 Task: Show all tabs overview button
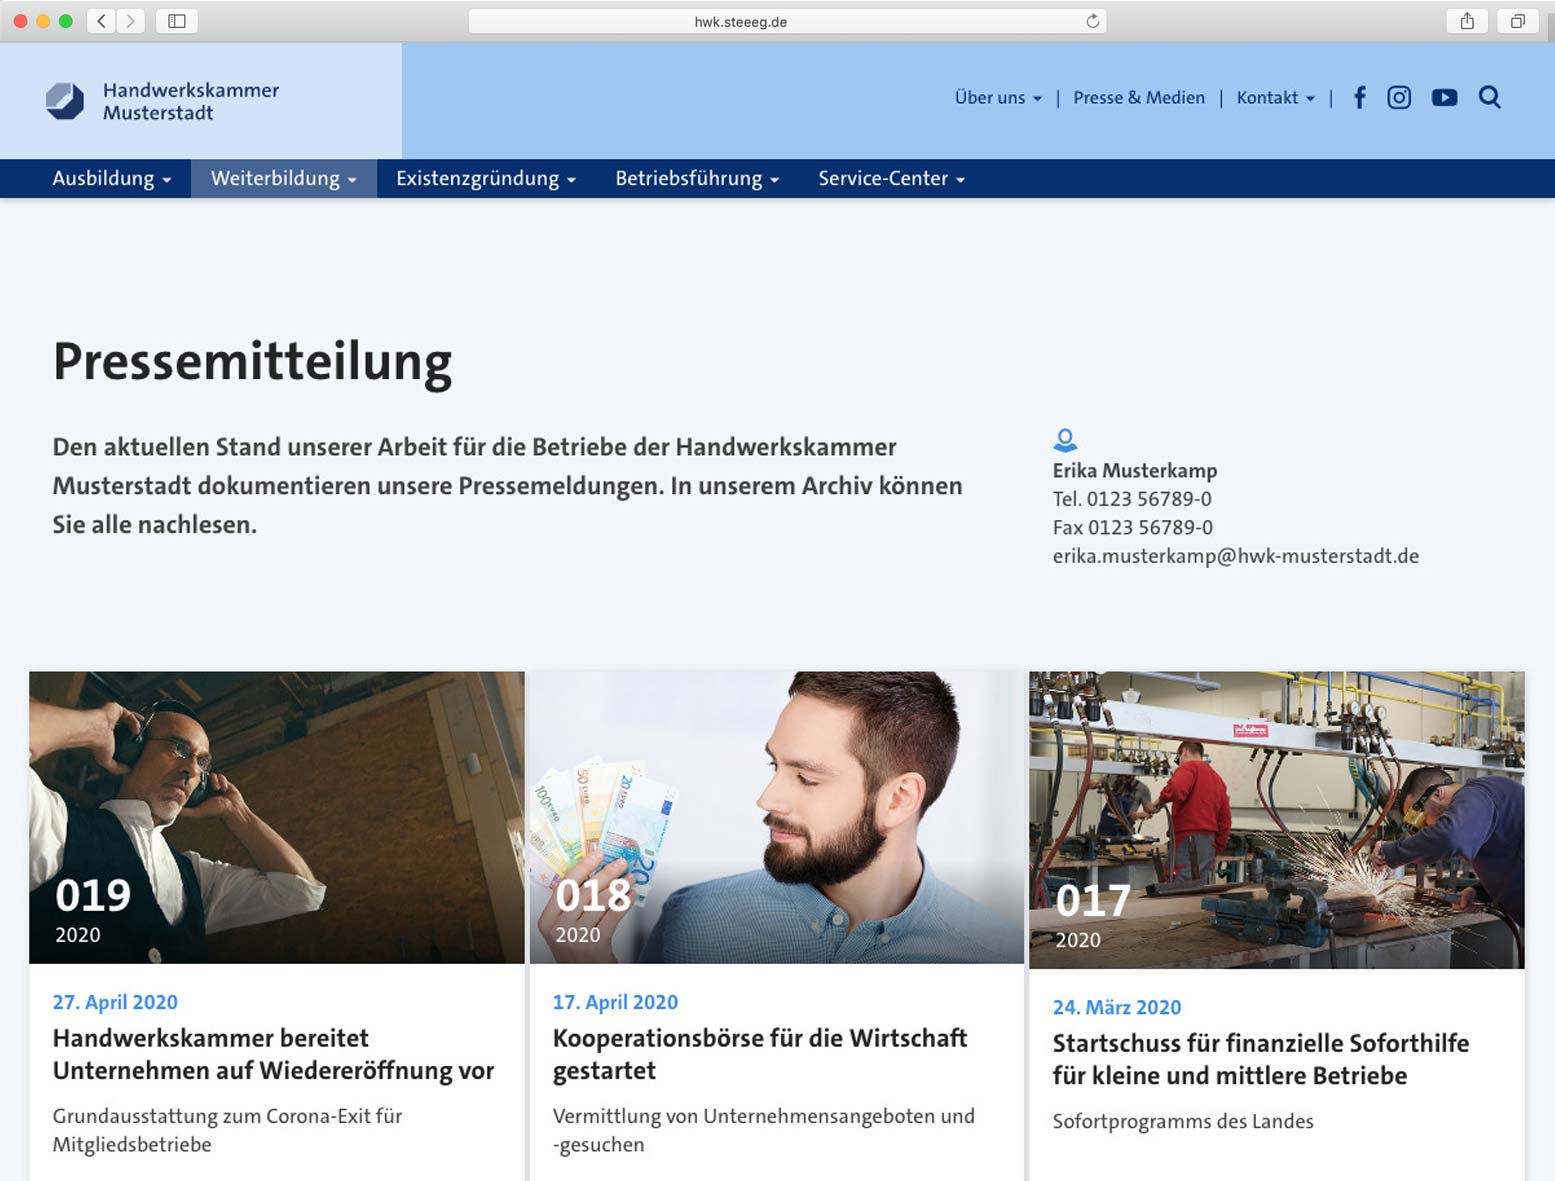pyautogui.click(x=1517, y=21)
